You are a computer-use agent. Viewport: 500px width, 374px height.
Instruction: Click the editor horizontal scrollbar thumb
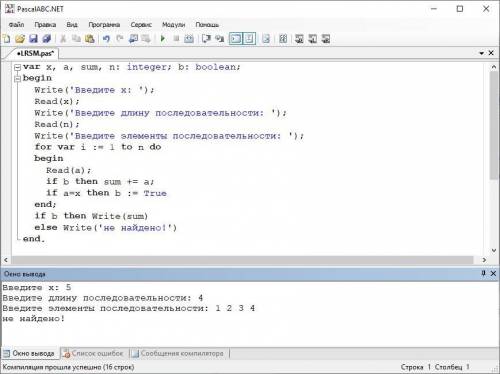(x=243, y=260)
